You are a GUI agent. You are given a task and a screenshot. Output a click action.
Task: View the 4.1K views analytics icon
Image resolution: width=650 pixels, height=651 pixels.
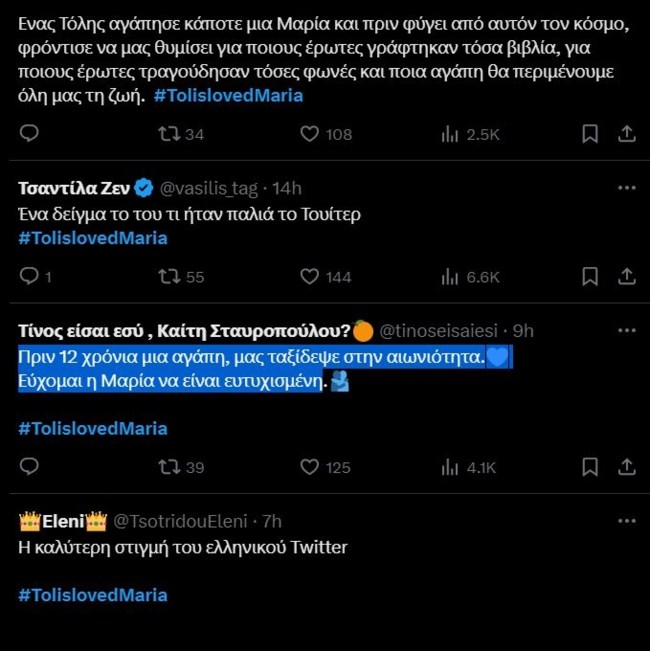(x=450, y=466)
